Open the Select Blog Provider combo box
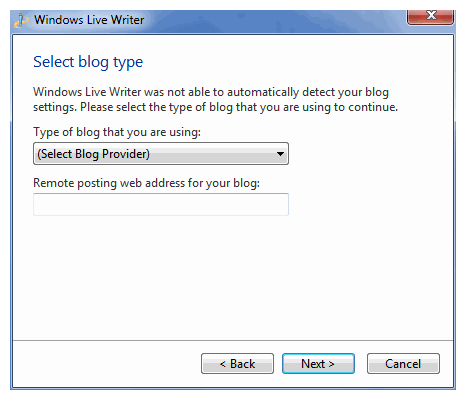 point(161,154)
